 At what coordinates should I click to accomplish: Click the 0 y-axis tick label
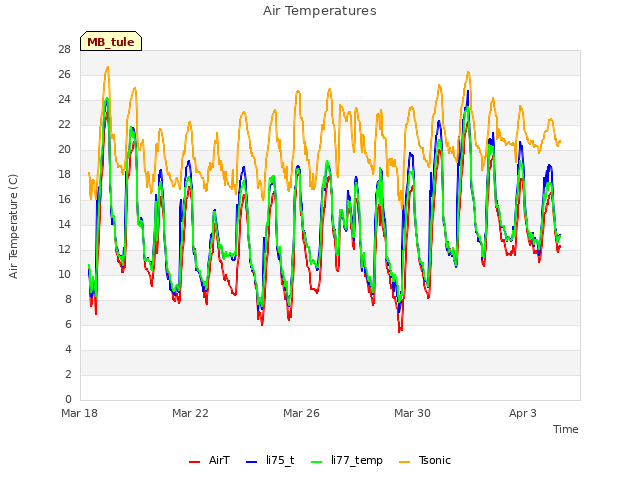(68, 399)
